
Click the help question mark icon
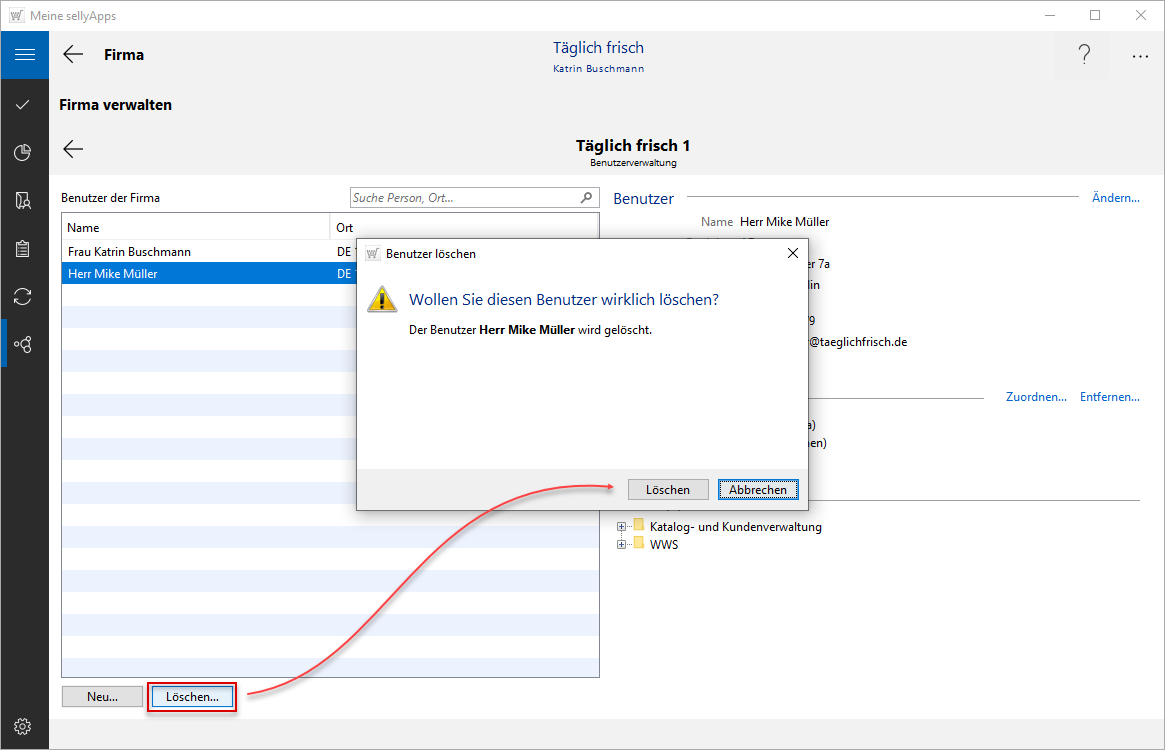[x=1084, y=56]
